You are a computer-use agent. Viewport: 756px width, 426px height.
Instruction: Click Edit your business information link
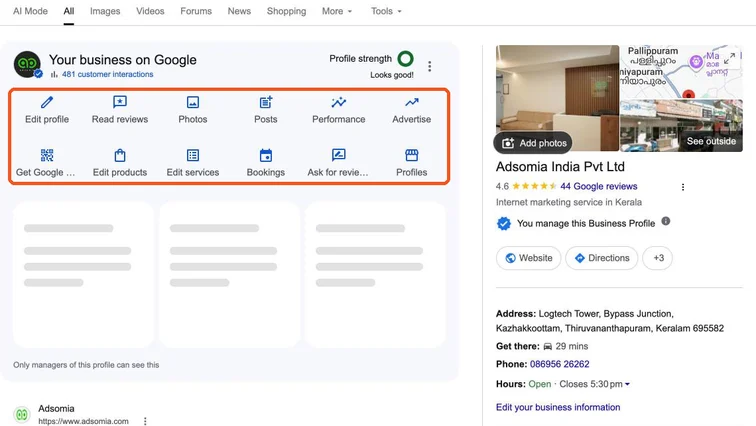(558, 407)
